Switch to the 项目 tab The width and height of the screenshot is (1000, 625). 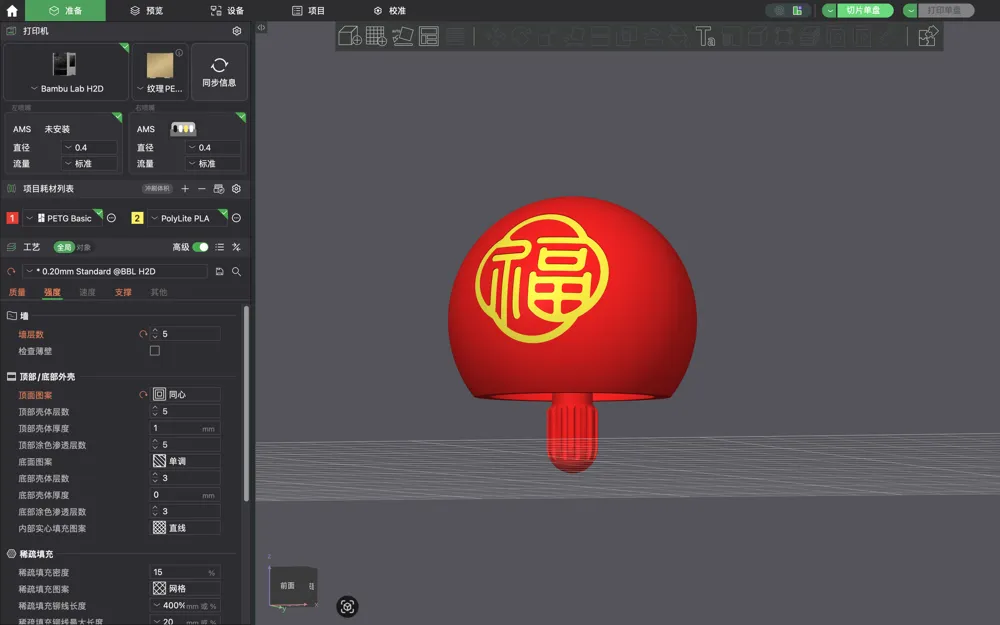point(308,10)
